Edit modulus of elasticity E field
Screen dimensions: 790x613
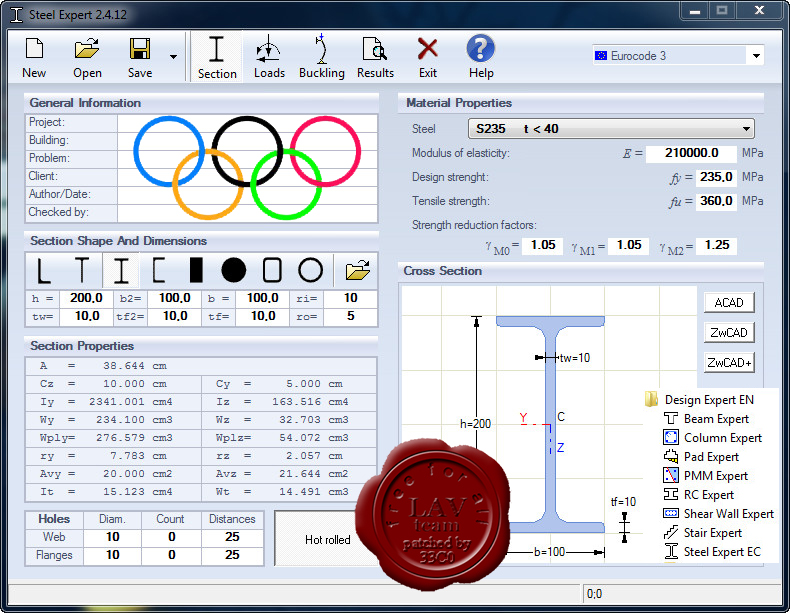[691, 153]
